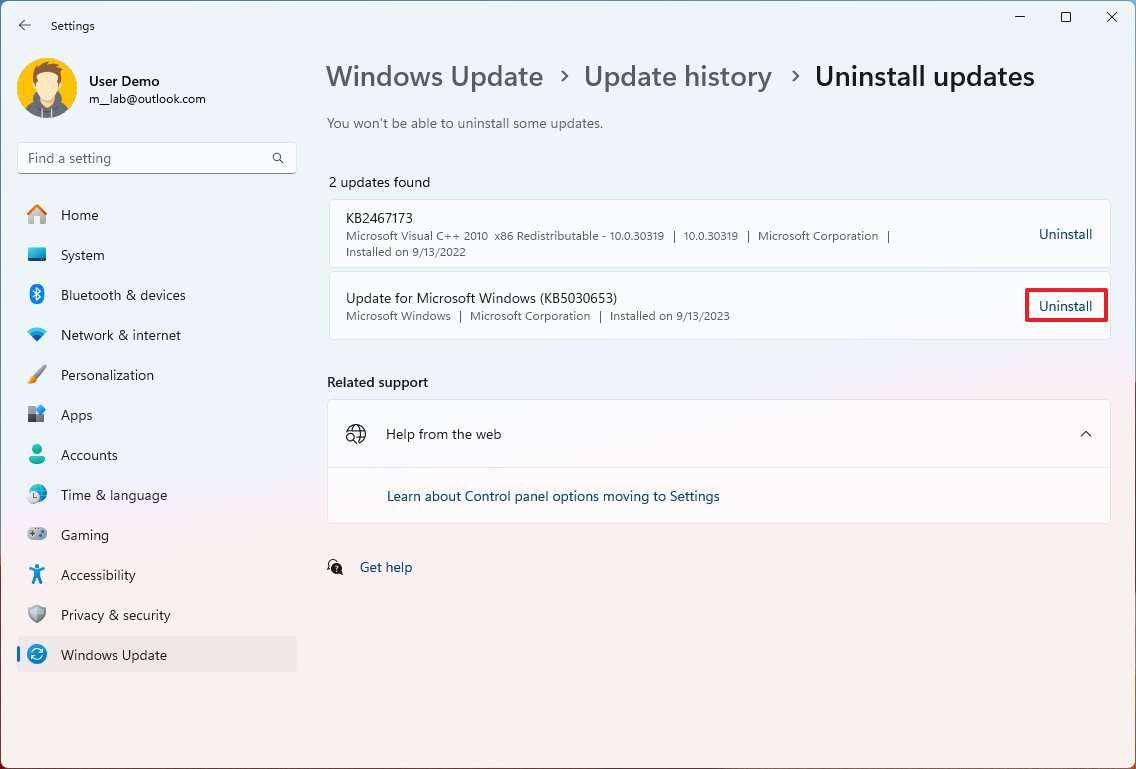Uninstall the KB5030653 update
The width and height of the screenshot is (1136, 769).
coord(1065,305)
